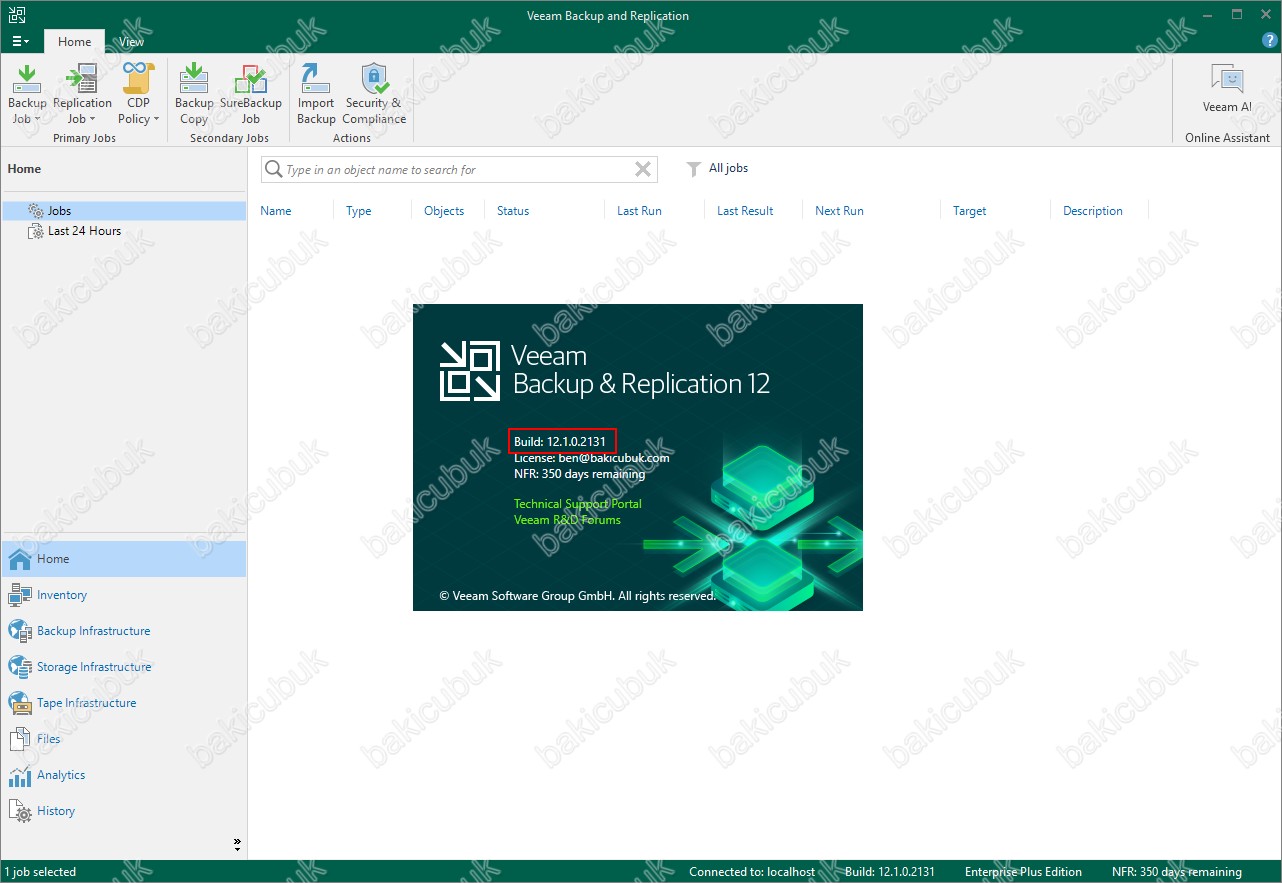Open the Technical Support Portal link
This screenshot has width=1282, height=883.
tap(578, 504)
